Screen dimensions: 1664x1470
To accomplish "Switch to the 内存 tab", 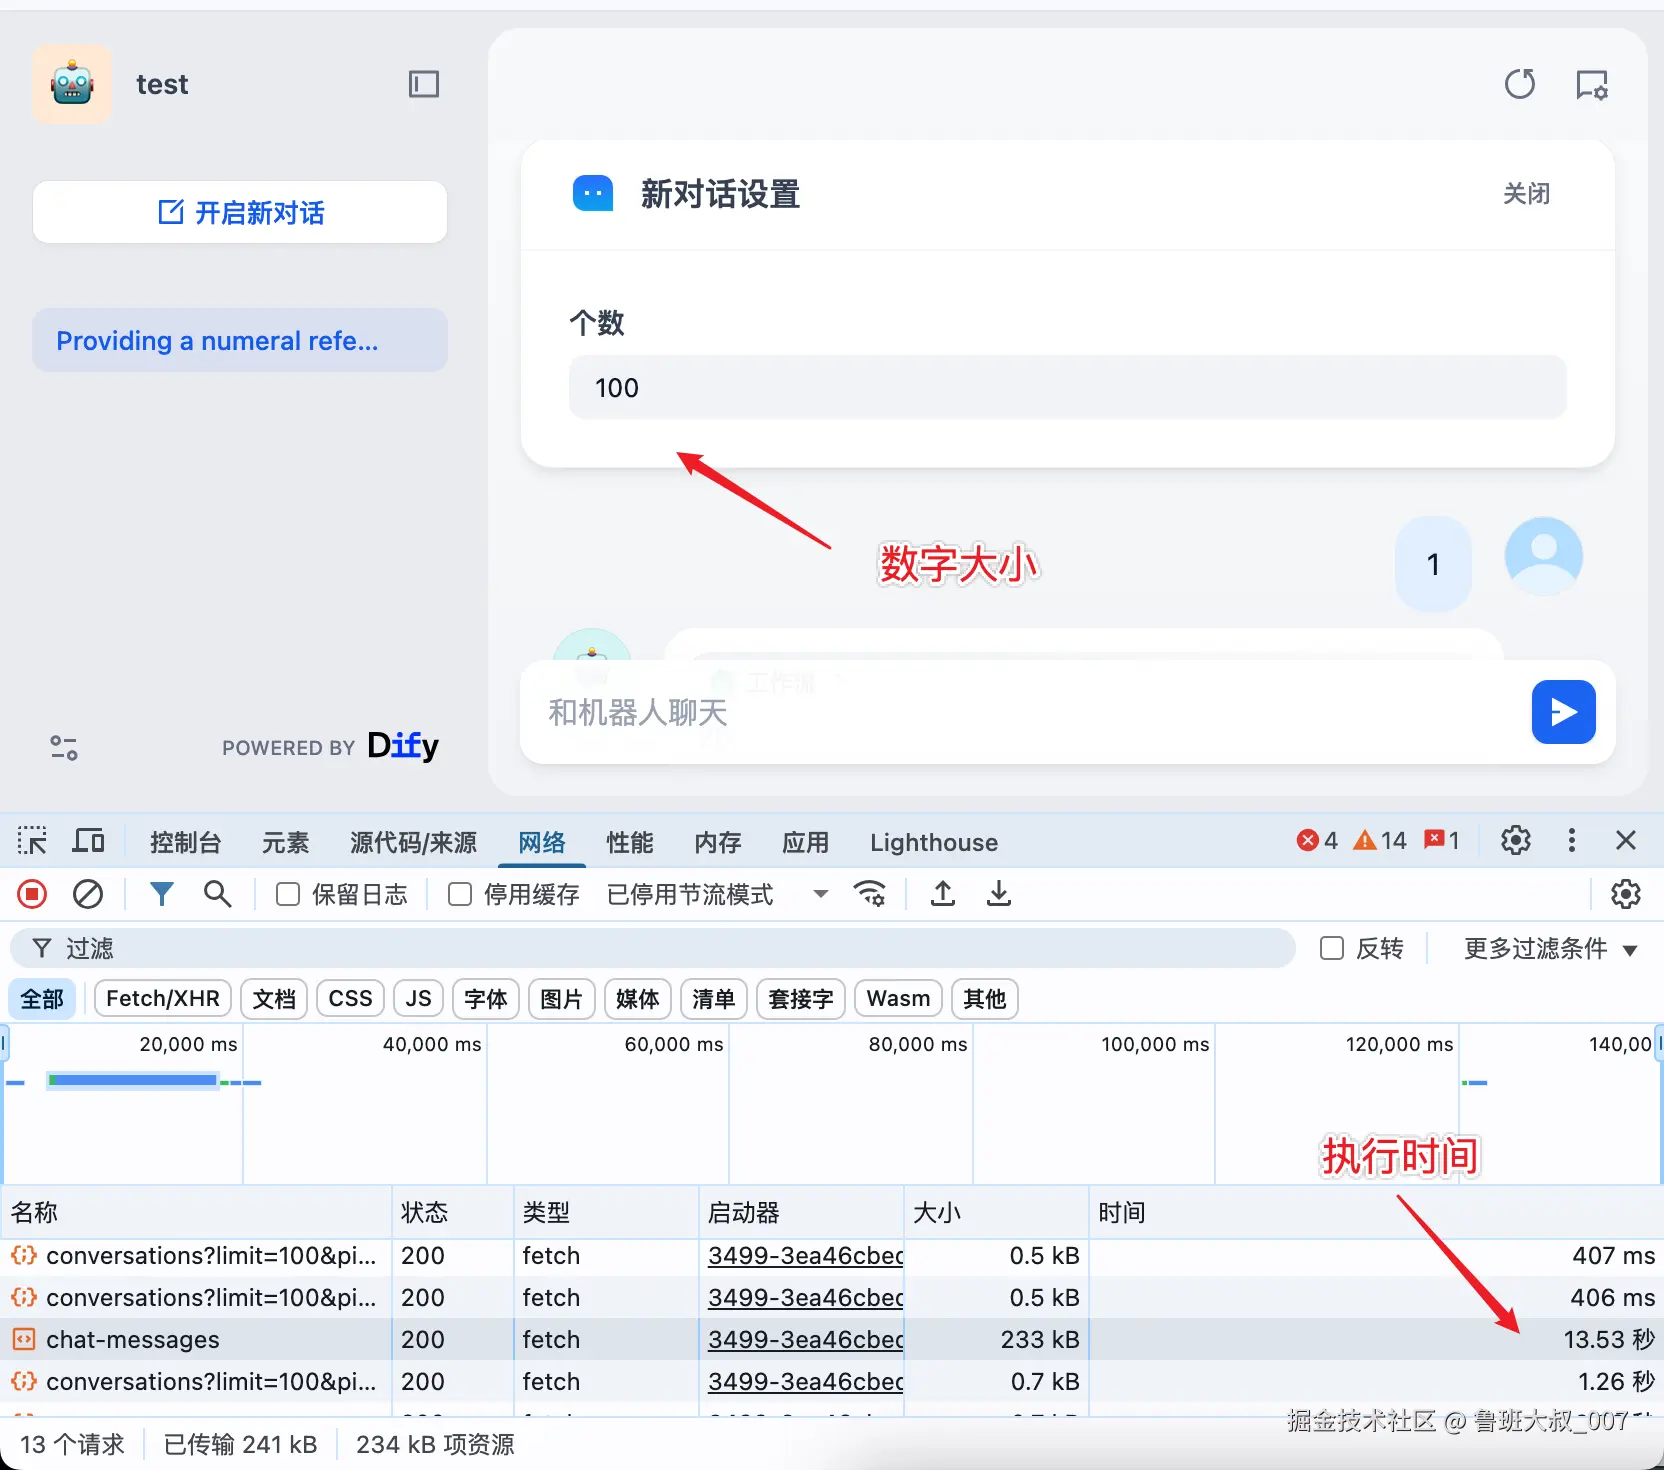I will [718, 842].
